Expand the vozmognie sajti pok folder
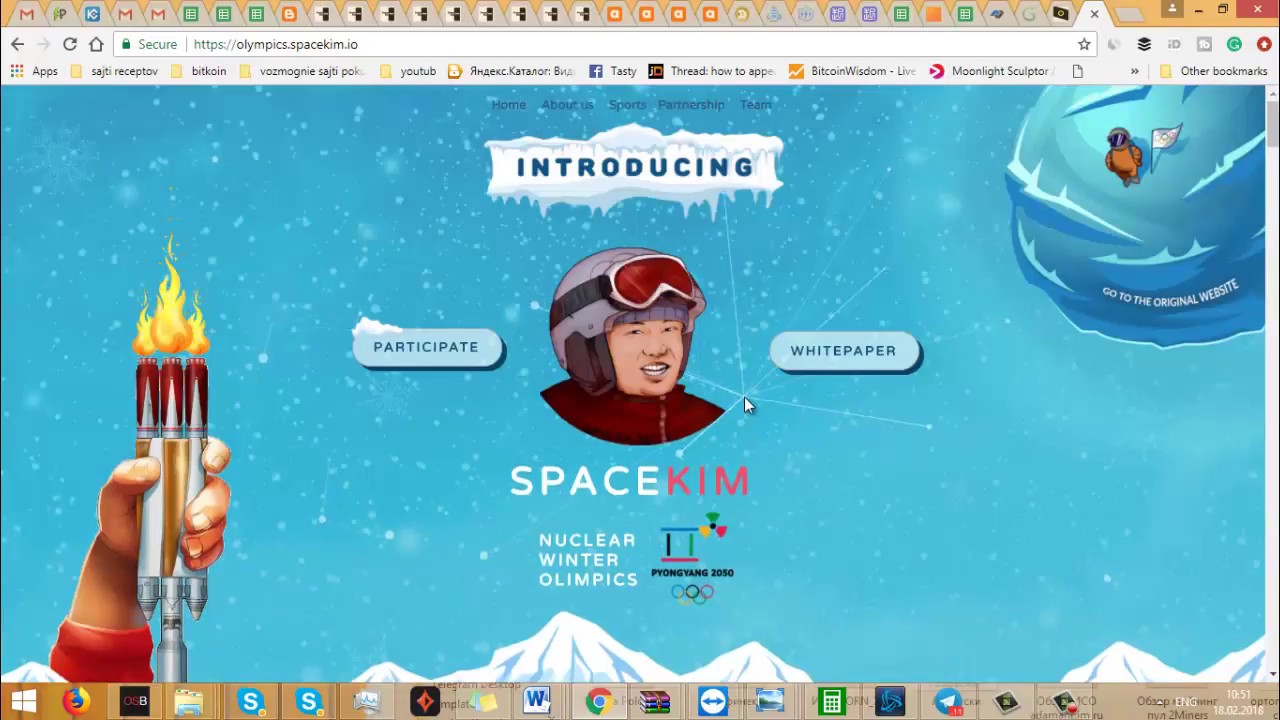 pos(303,71)
